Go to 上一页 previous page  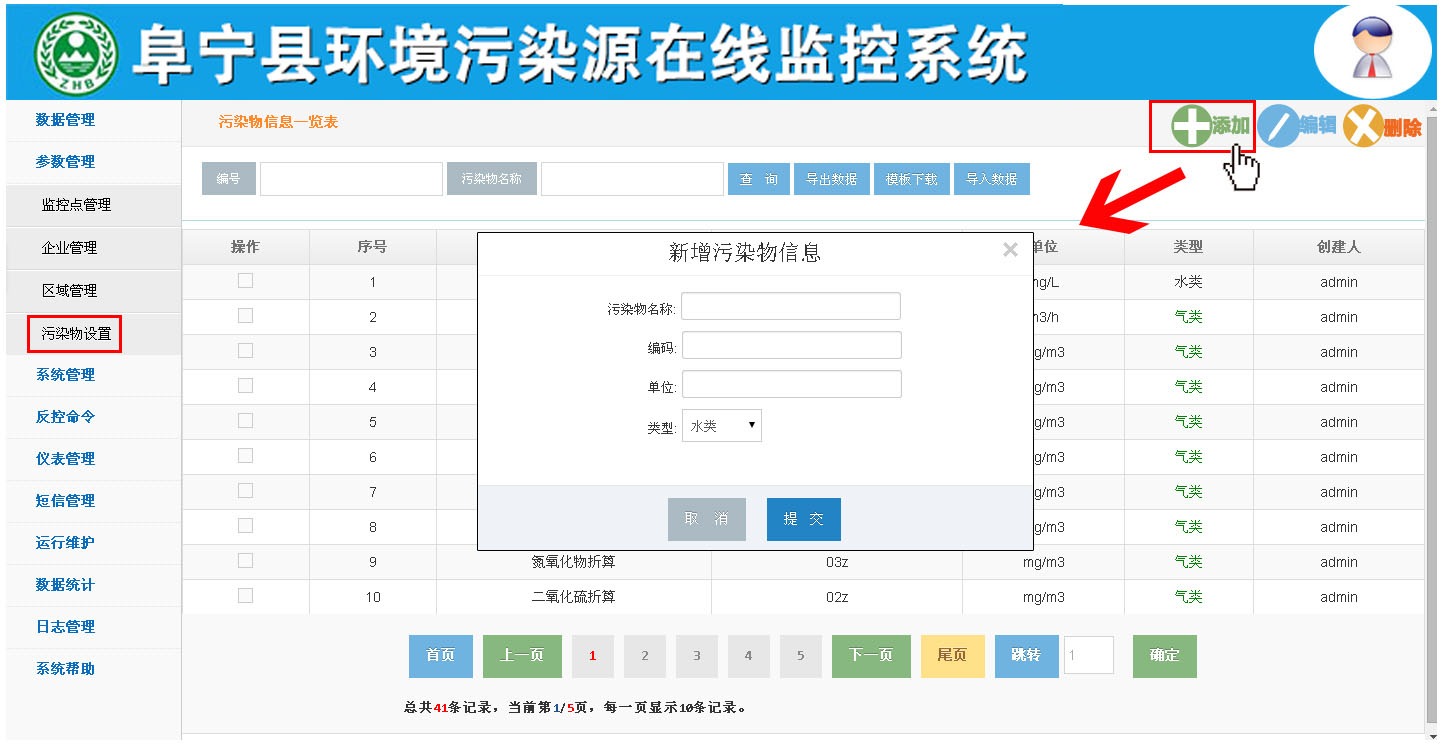(x=522, y=656)
